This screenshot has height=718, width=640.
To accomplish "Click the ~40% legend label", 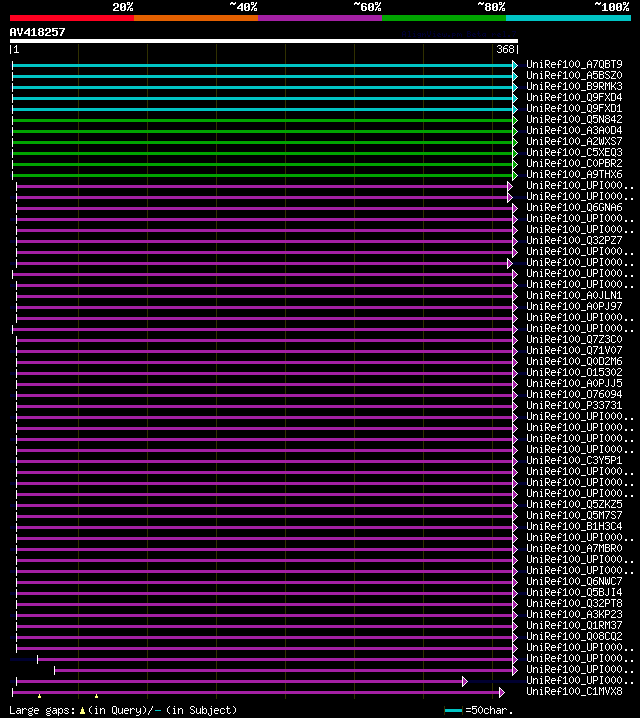I will [x=243, y=7].
